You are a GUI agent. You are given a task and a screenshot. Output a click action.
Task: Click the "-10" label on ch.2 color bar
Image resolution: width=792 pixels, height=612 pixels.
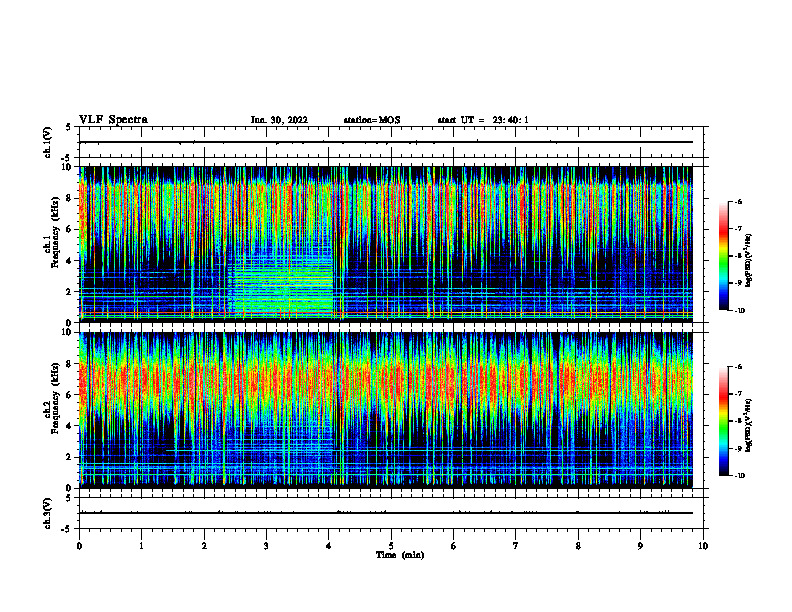click(739, 476)
